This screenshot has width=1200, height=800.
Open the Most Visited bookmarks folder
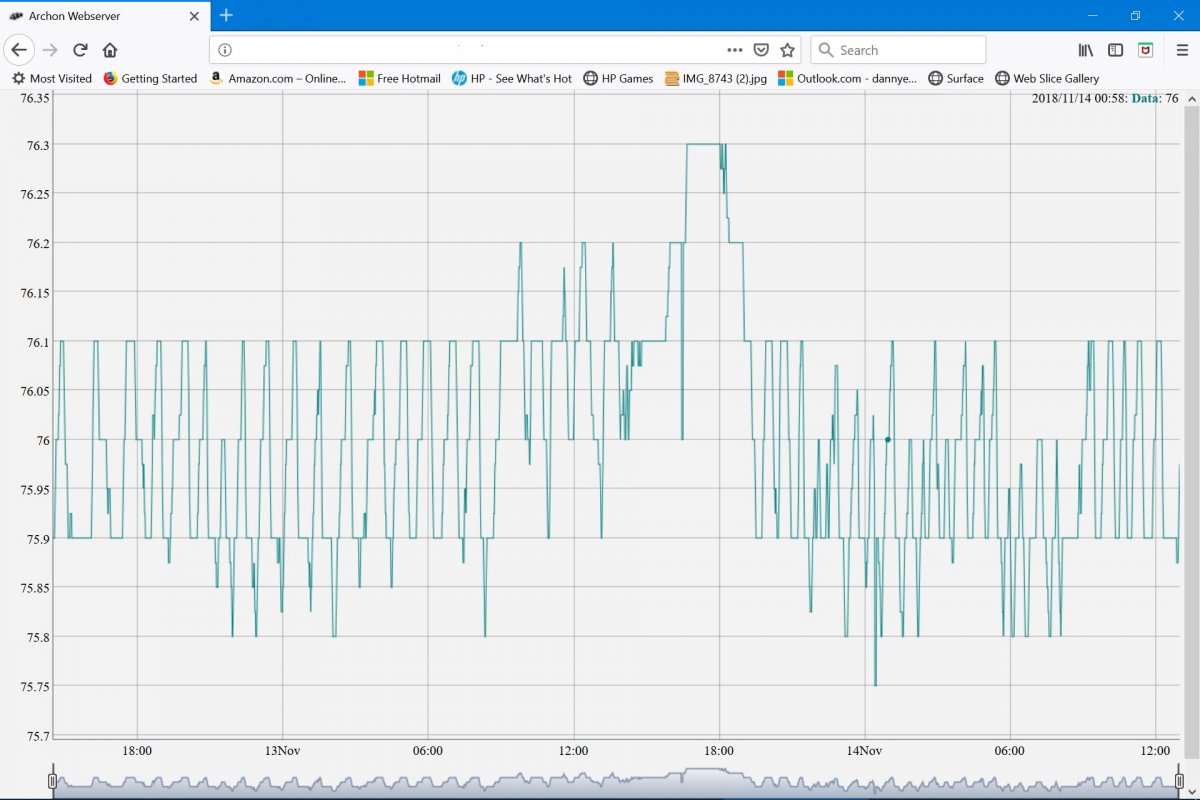point(51,78)
